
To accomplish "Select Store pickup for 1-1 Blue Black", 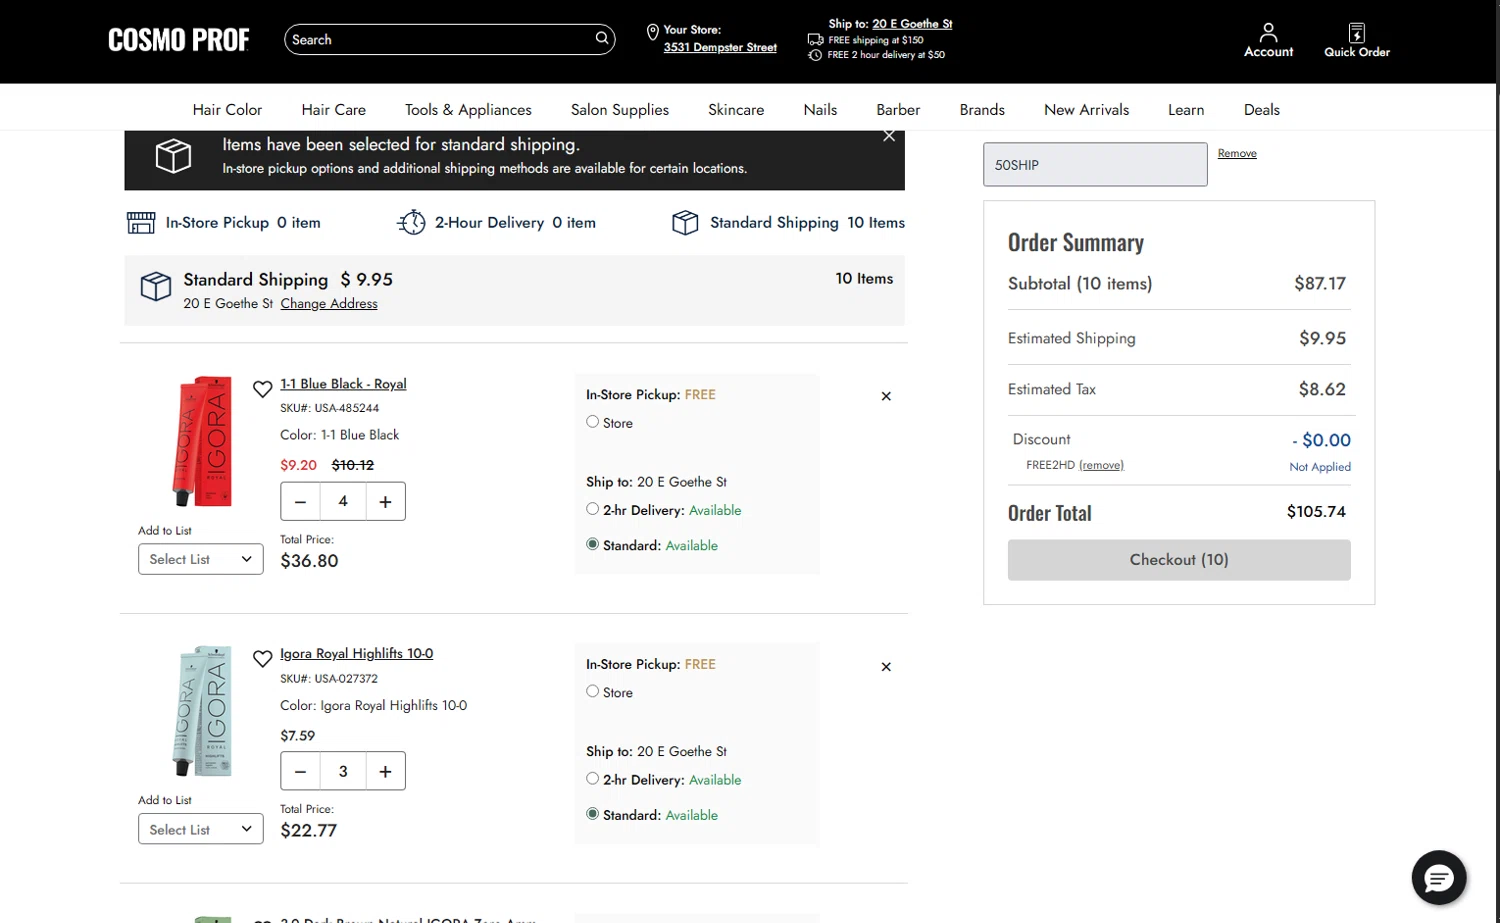I will point(593,422).
